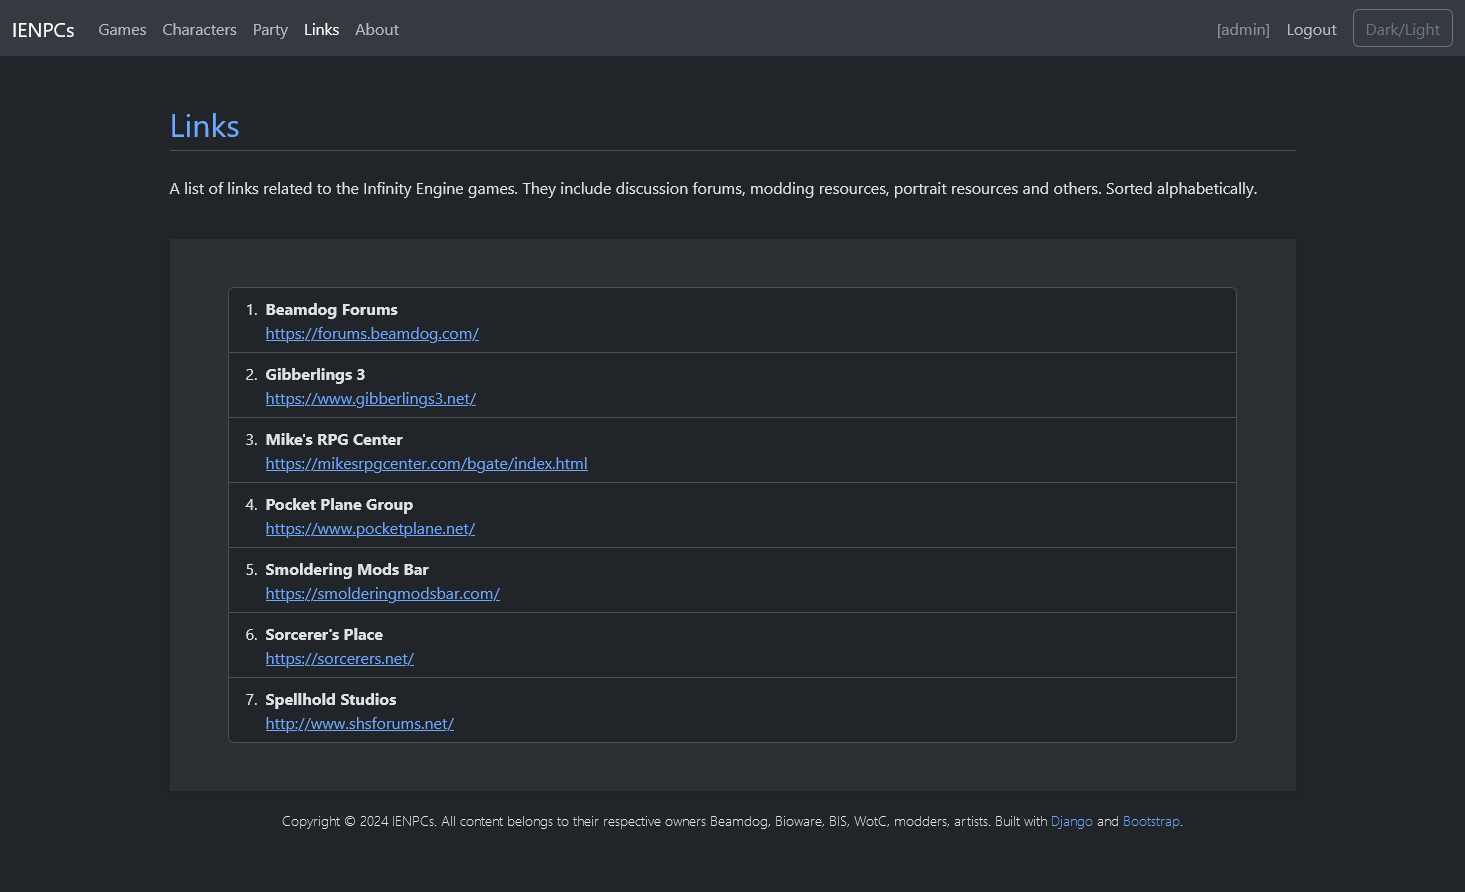Visit the gibberlings3.net link
The width and height of the screenshot is (1465, 892).
pos(370,399)
